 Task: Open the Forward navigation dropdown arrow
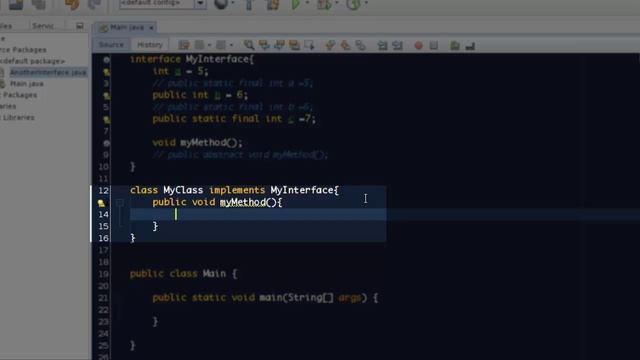(x=231, y=45)
